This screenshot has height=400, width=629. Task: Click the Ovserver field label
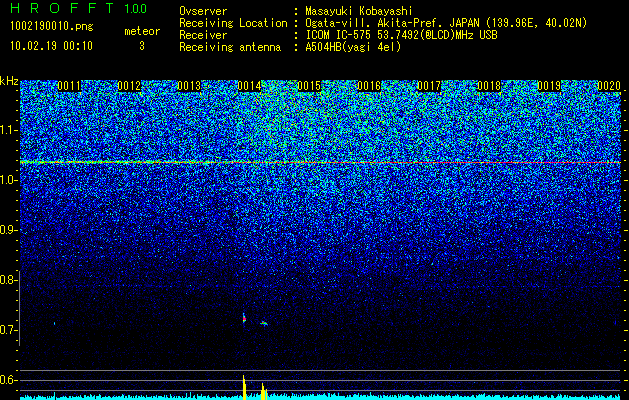203,11
